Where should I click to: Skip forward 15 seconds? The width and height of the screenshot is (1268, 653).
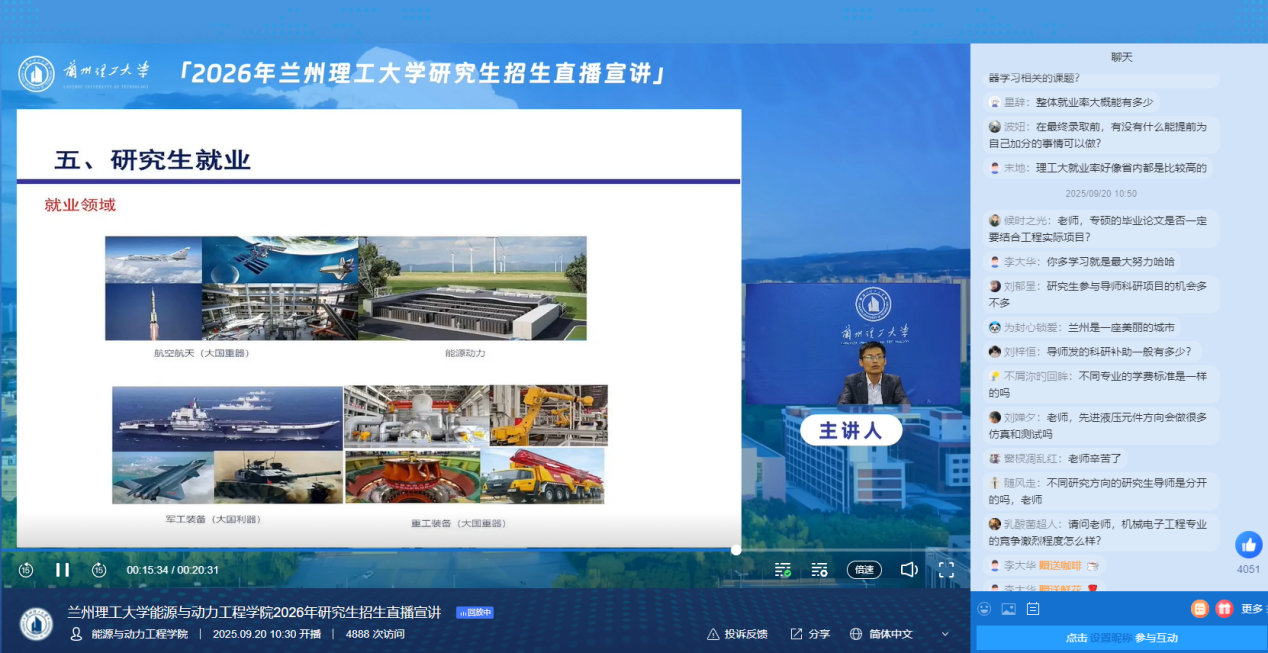98,570
